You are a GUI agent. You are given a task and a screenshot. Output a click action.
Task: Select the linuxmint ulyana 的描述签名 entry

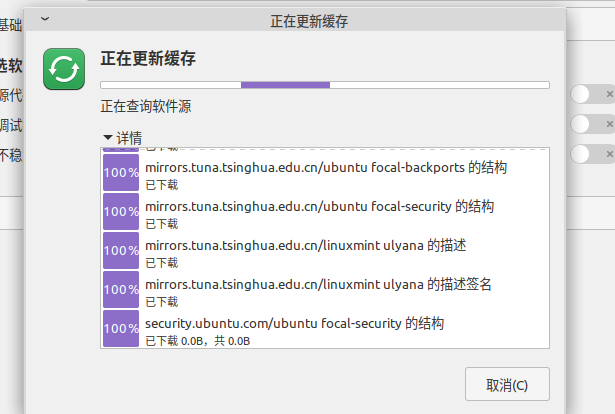tap(318, 285)
